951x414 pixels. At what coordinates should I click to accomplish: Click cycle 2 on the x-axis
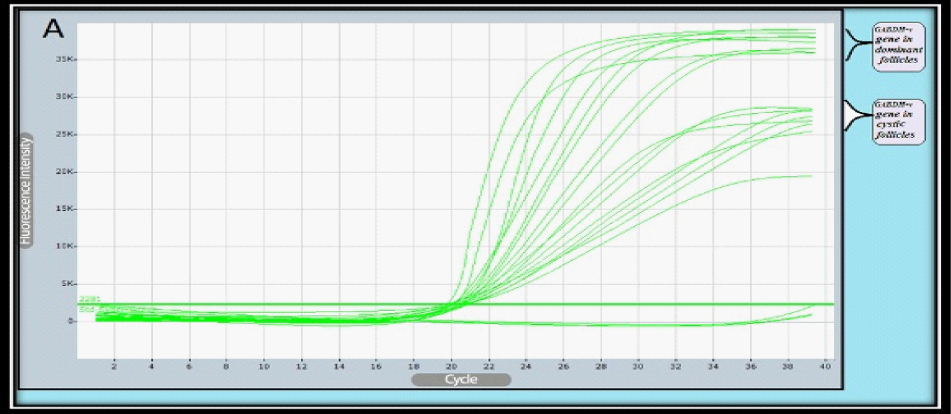tap(114, 367)
